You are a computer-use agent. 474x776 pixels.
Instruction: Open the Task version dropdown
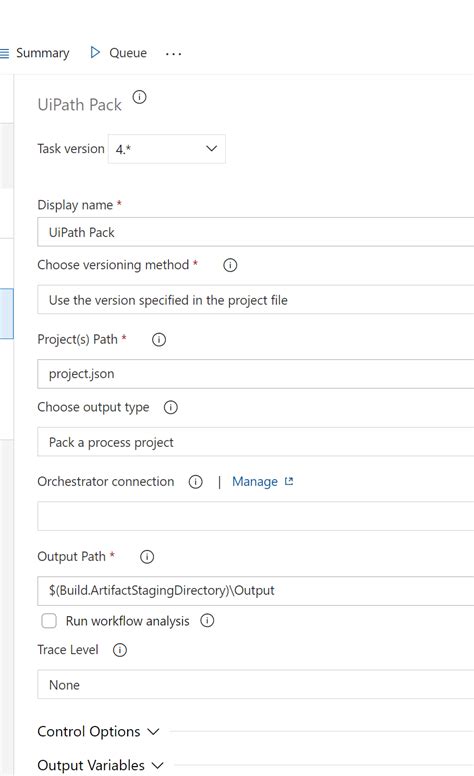click(x=167, y=149)
